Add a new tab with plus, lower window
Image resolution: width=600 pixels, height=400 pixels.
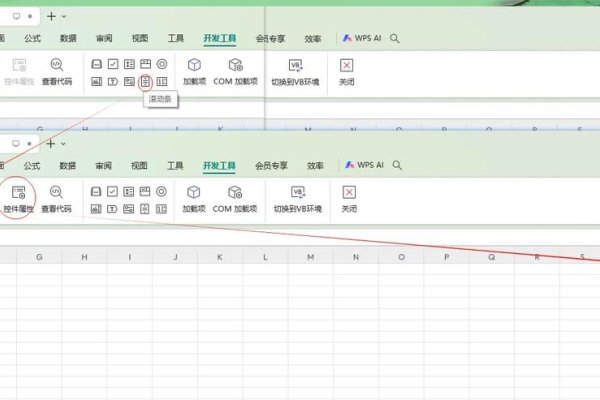tap(51, 144)
